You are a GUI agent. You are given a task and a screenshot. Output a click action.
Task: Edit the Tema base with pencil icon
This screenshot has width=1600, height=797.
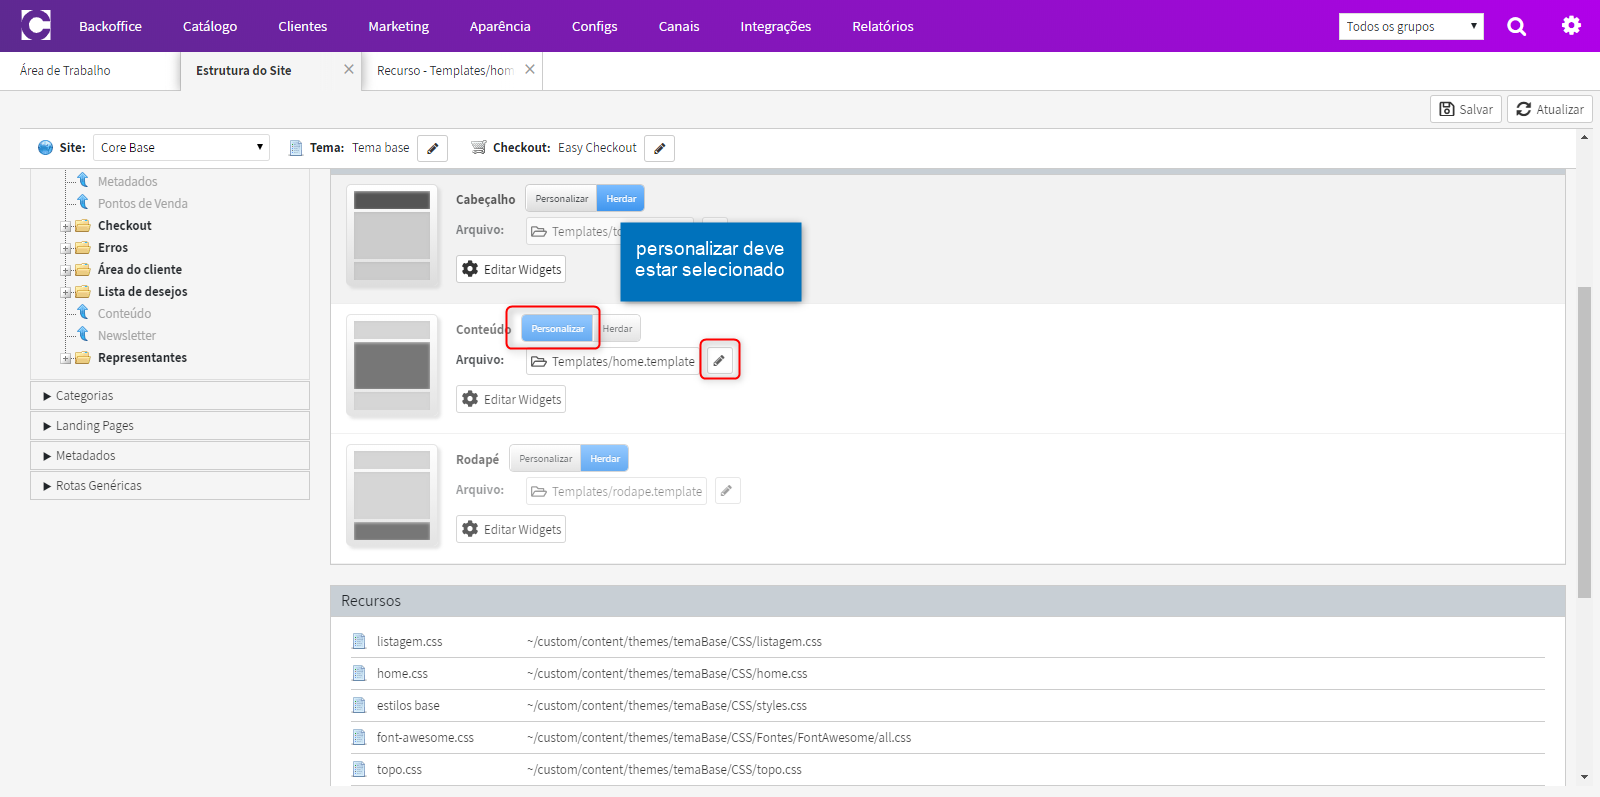click(x=432, y=148)
